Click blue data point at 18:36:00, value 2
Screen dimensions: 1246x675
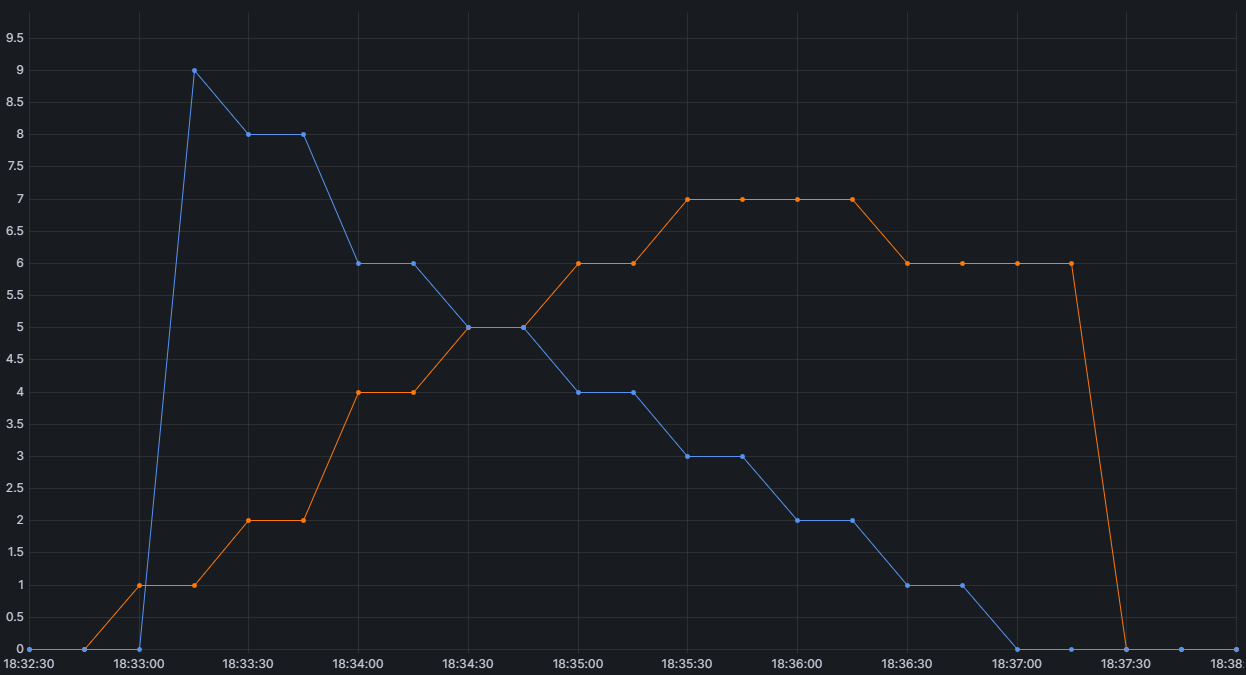pos(797,520)
